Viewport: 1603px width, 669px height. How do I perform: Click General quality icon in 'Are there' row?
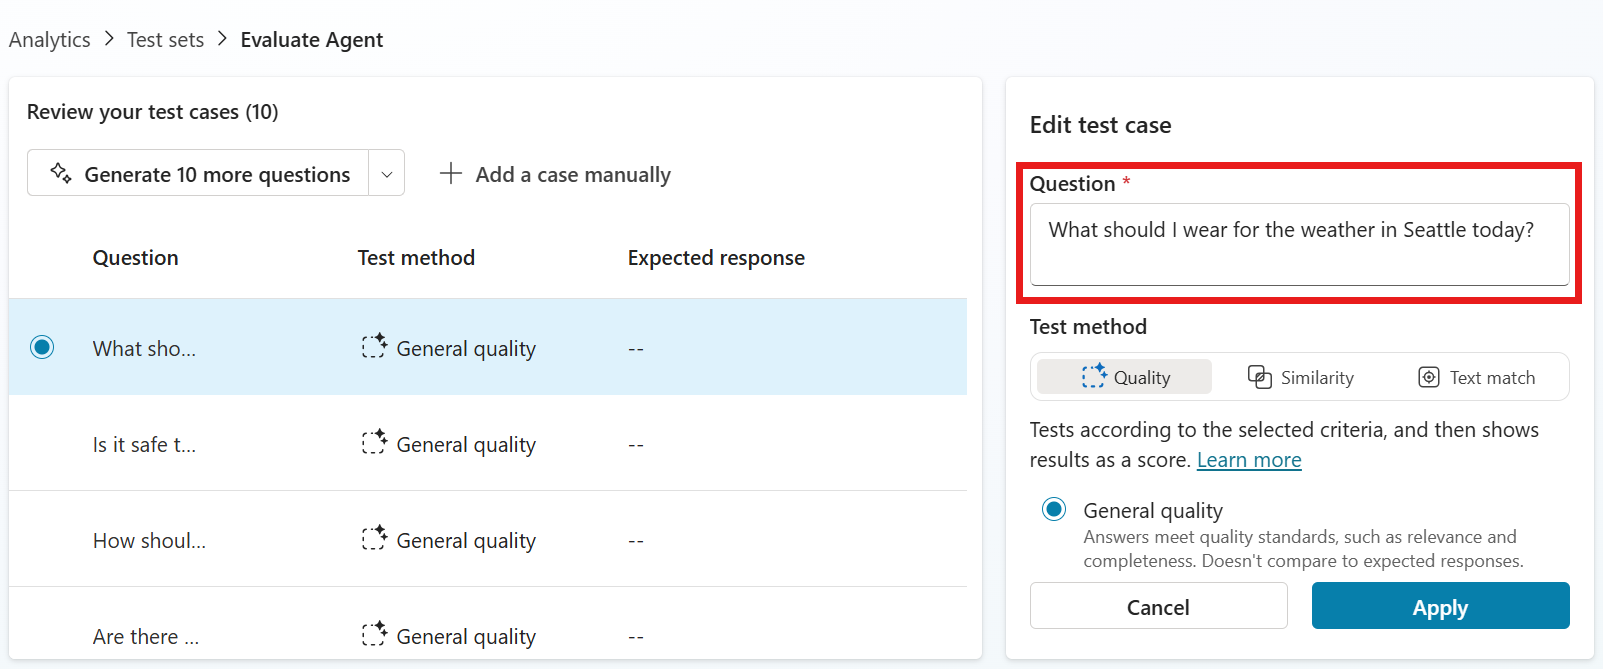click(x=374, y=635)
